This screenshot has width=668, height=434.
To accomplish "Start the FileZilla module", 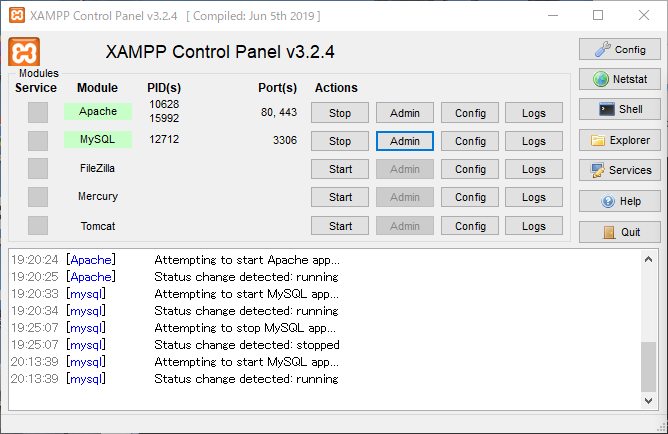I will tap(340, 169).
